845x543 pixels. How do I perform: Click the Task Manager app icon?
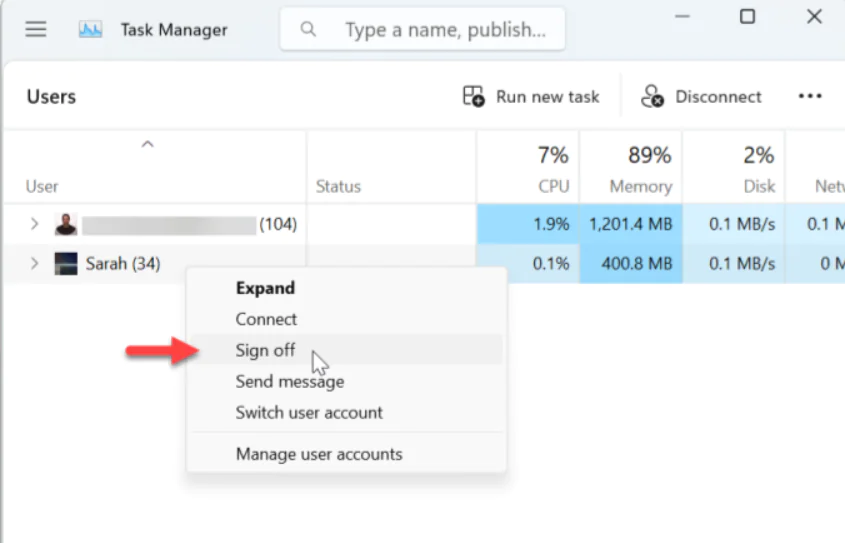pyautogui.click(x=91, y=30)
